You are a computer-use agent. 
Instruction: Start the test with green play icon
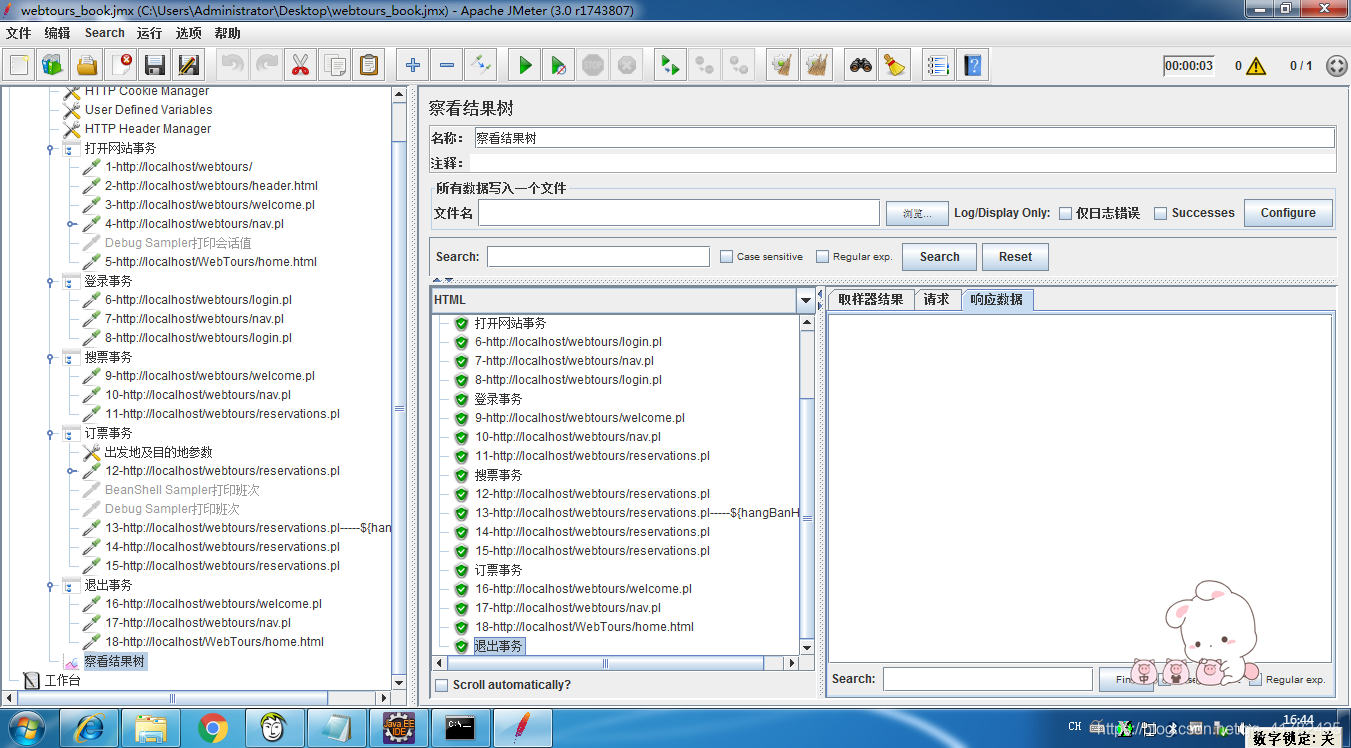(x=525, y=66)
